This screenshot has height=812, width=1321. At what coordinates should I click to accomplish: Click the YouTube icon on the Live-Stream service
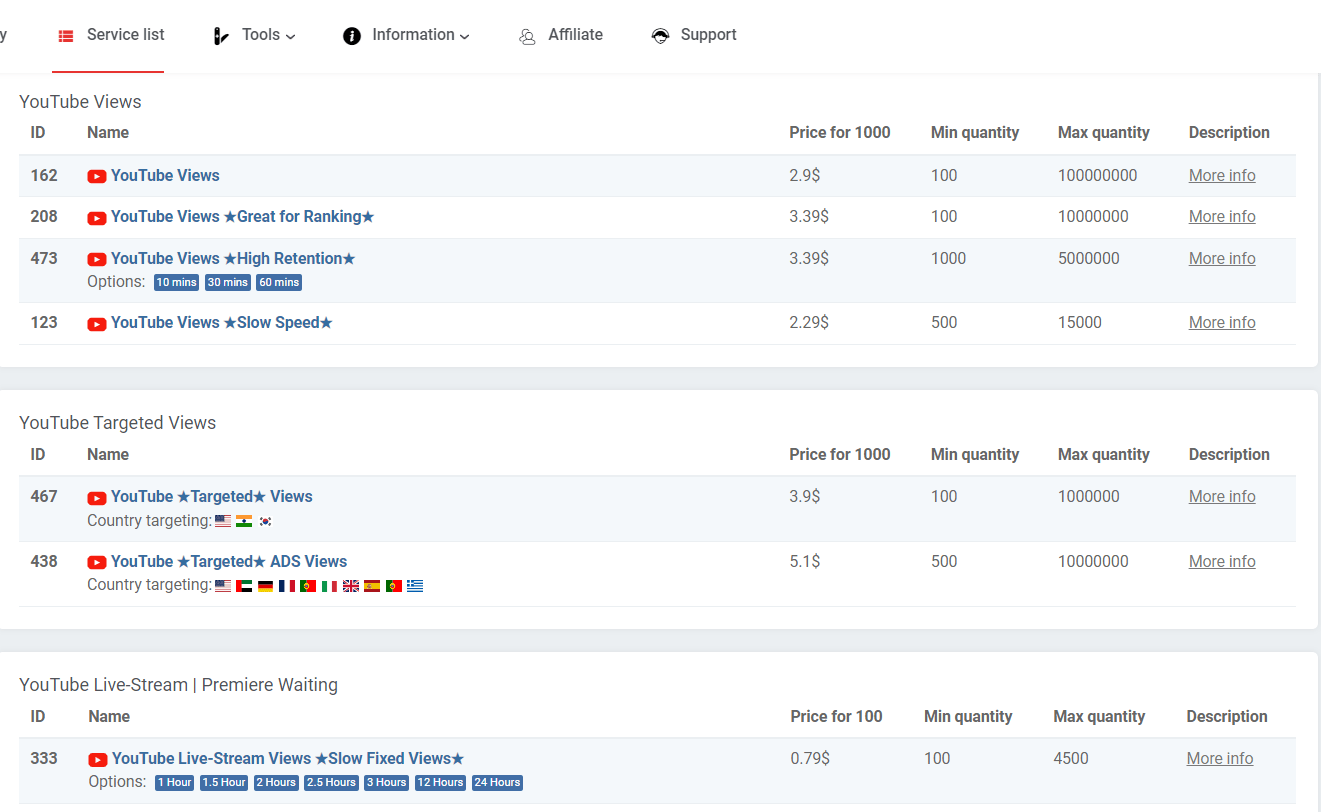click(x=96, y=759)
